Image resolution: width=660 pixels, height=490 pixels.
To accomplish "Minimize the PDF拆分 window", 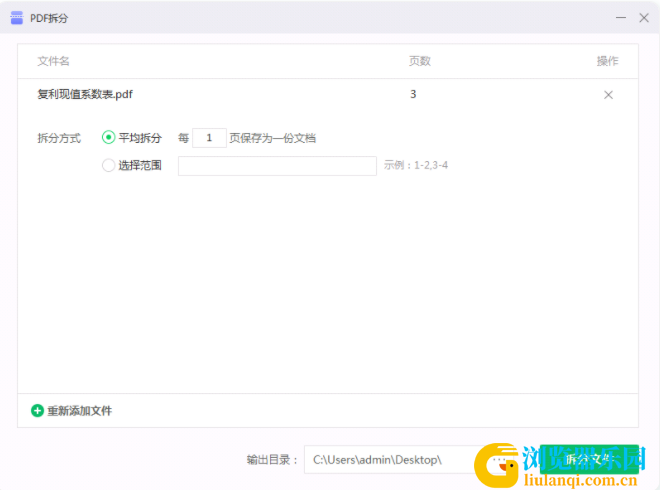I will (x=621, y=18).
